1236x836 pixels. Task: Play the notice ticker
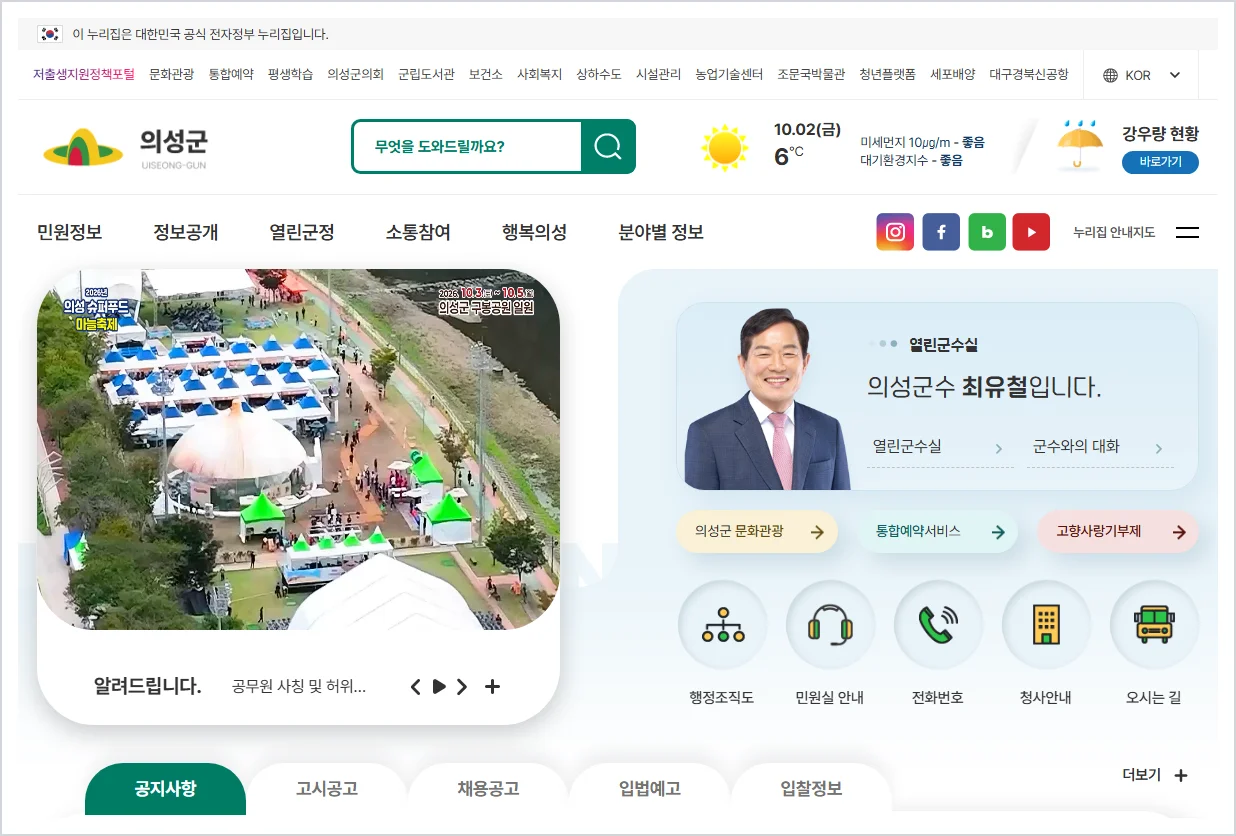click(439, 686)
